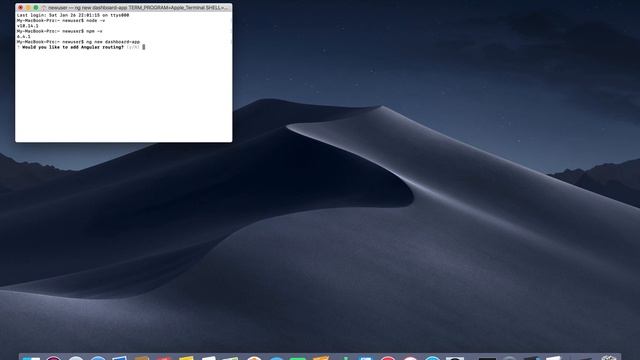The image size is (640, 360).
Task: Click the blinking cursor after the routing prompt
Action: pyautogui.click(x=144, y=47)
